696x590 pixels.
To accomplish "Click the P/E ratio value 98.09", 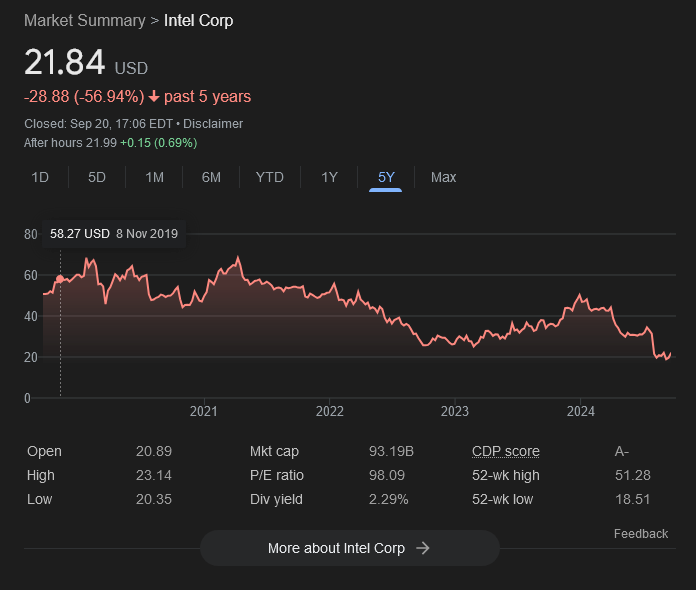I will [387, 475].
